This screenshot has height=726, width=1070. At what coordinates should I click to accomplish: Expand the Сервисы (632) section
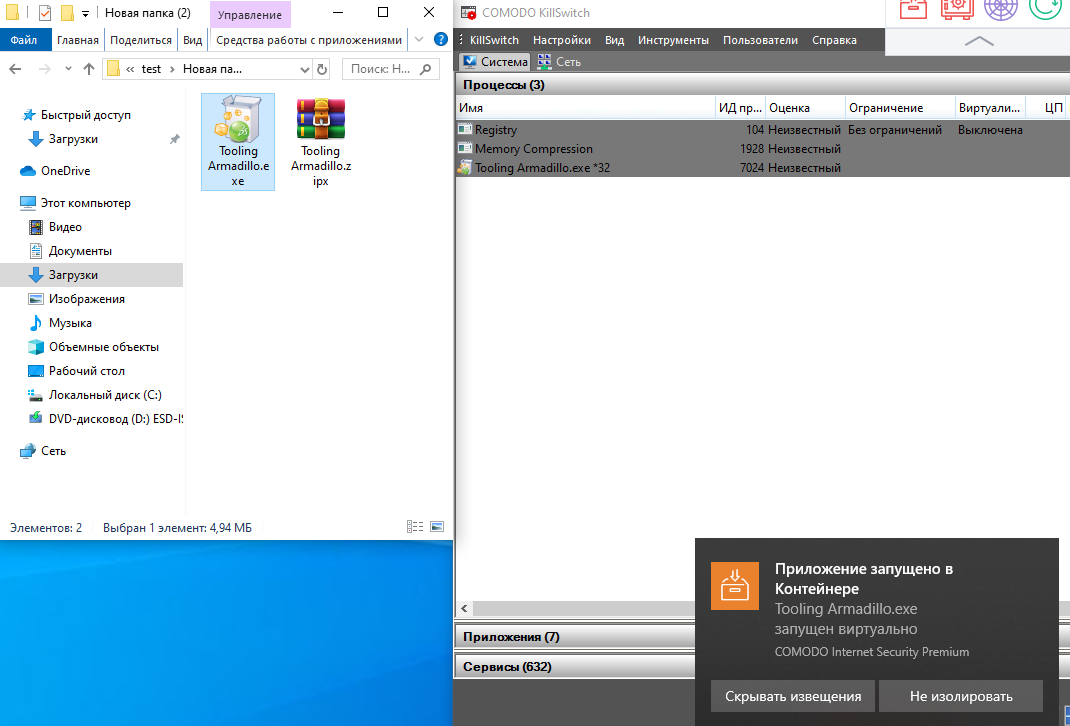[x=575, y=667]
